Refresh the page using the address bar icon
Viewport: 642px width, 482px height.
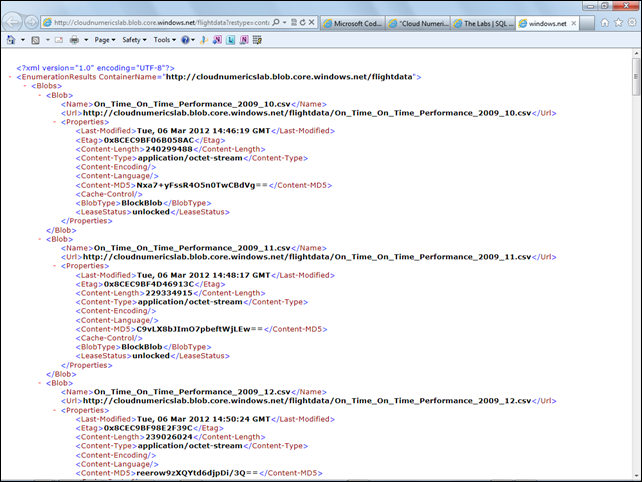(x=303, y=23)
